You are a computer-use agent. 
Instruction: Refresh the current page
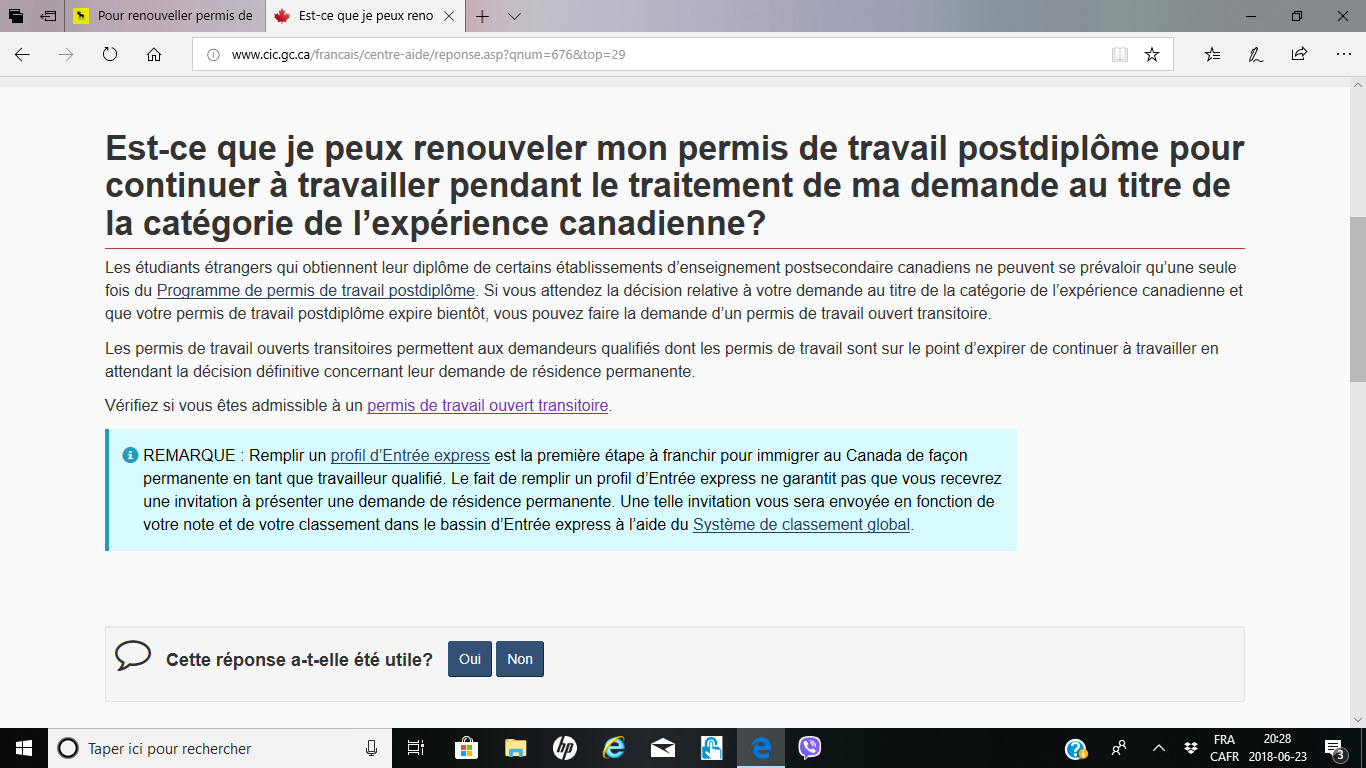pos(110,55)
